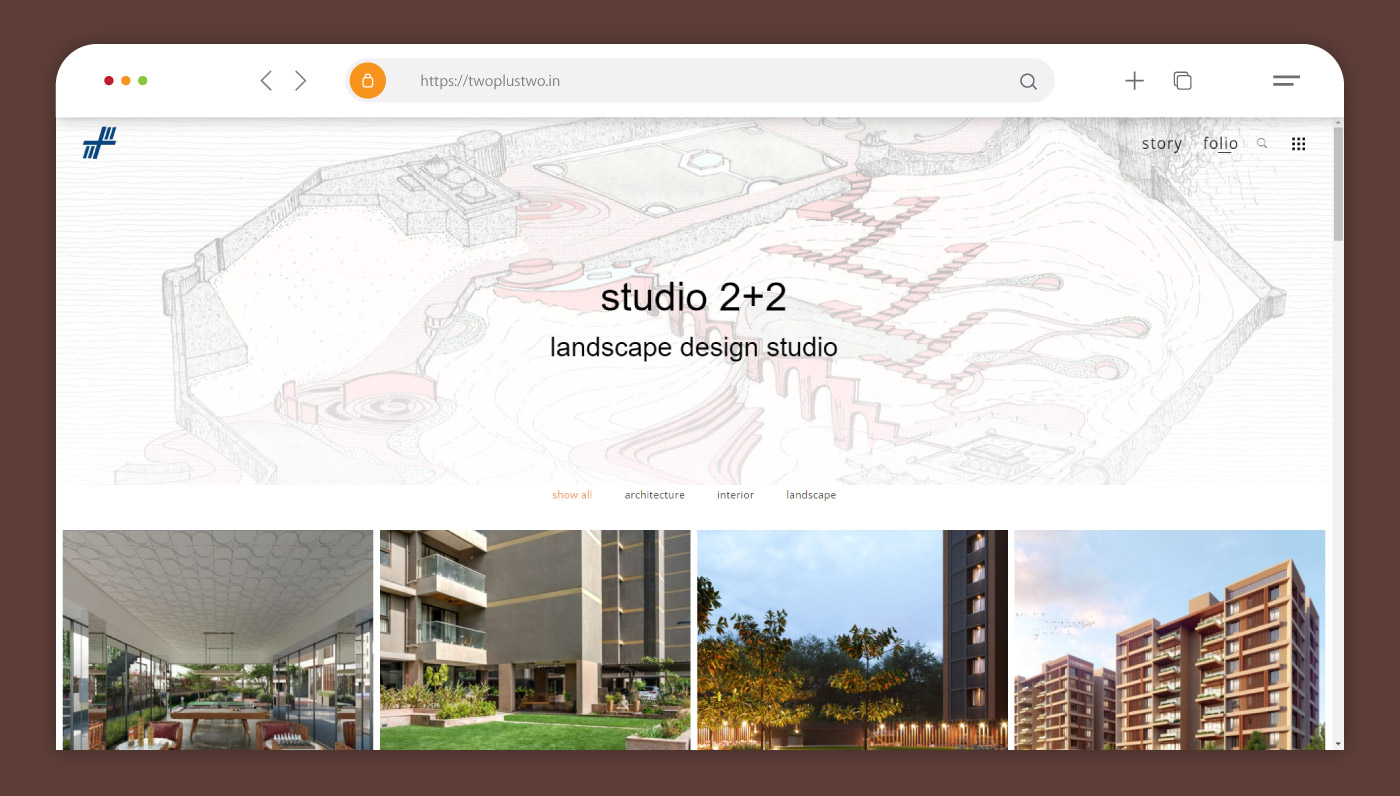The height and width of the screenshot is (796, 1400).
Task: Open the tab overview squares icon
Action: coord(1182,81)
